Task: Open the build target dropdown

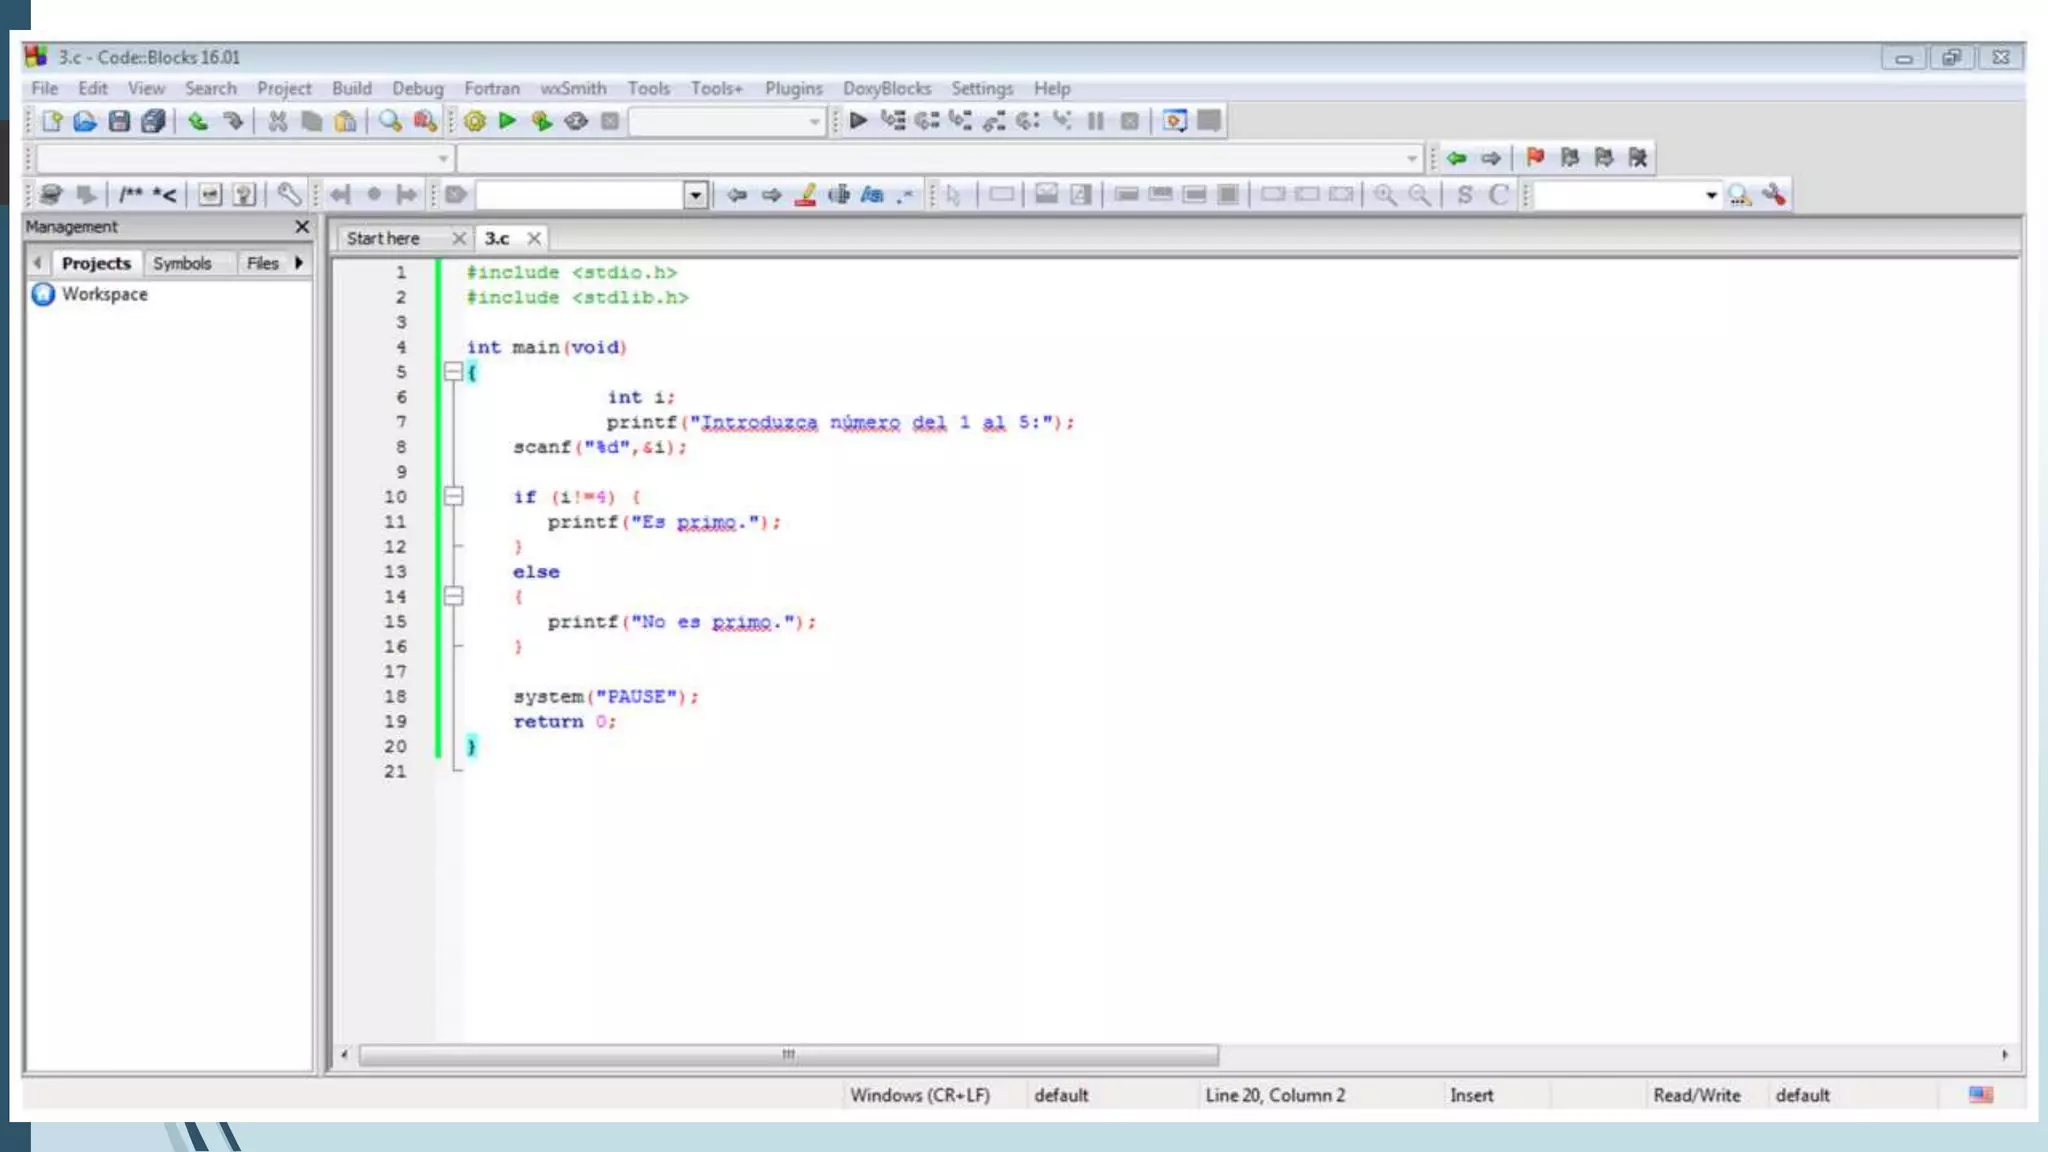Action: [814, 122]
